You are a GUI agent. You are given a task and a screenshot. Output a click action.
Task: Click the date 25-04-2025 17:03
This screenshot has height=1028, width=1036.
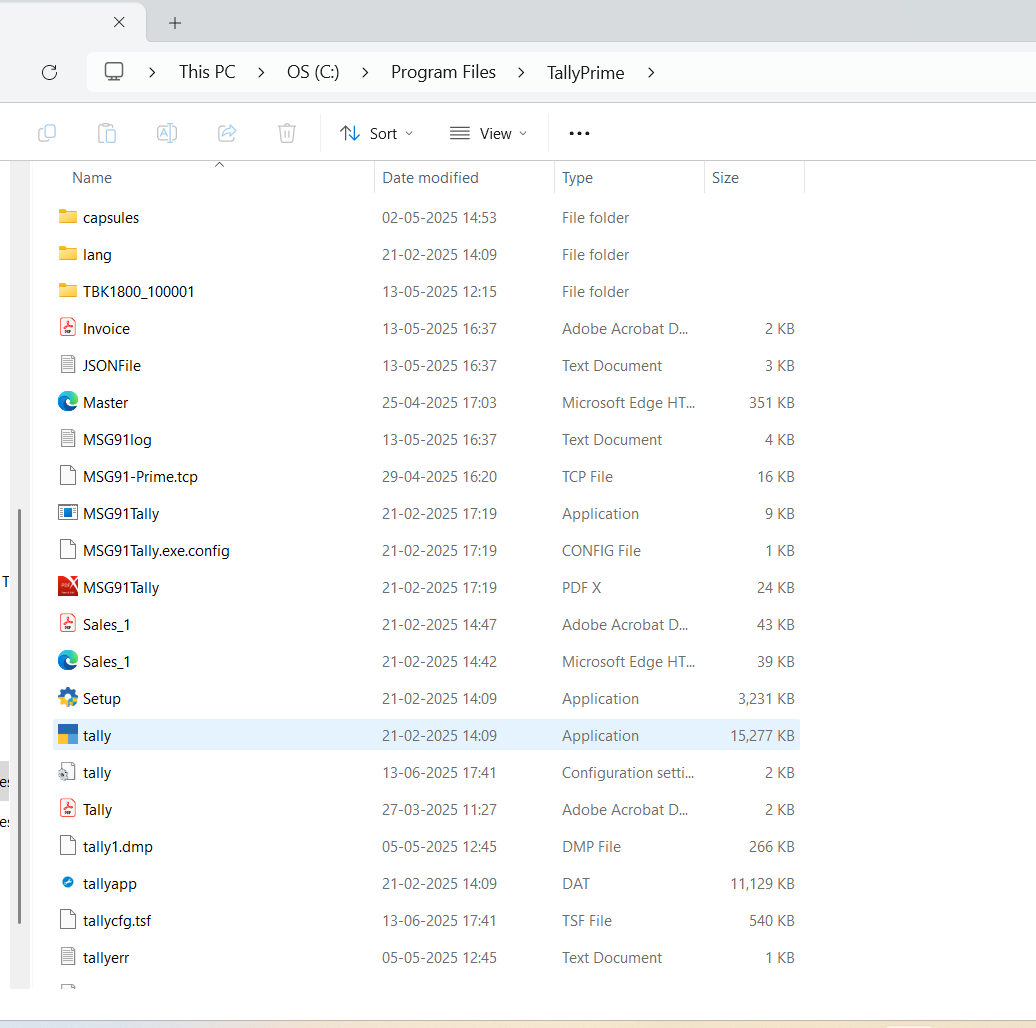439,402
